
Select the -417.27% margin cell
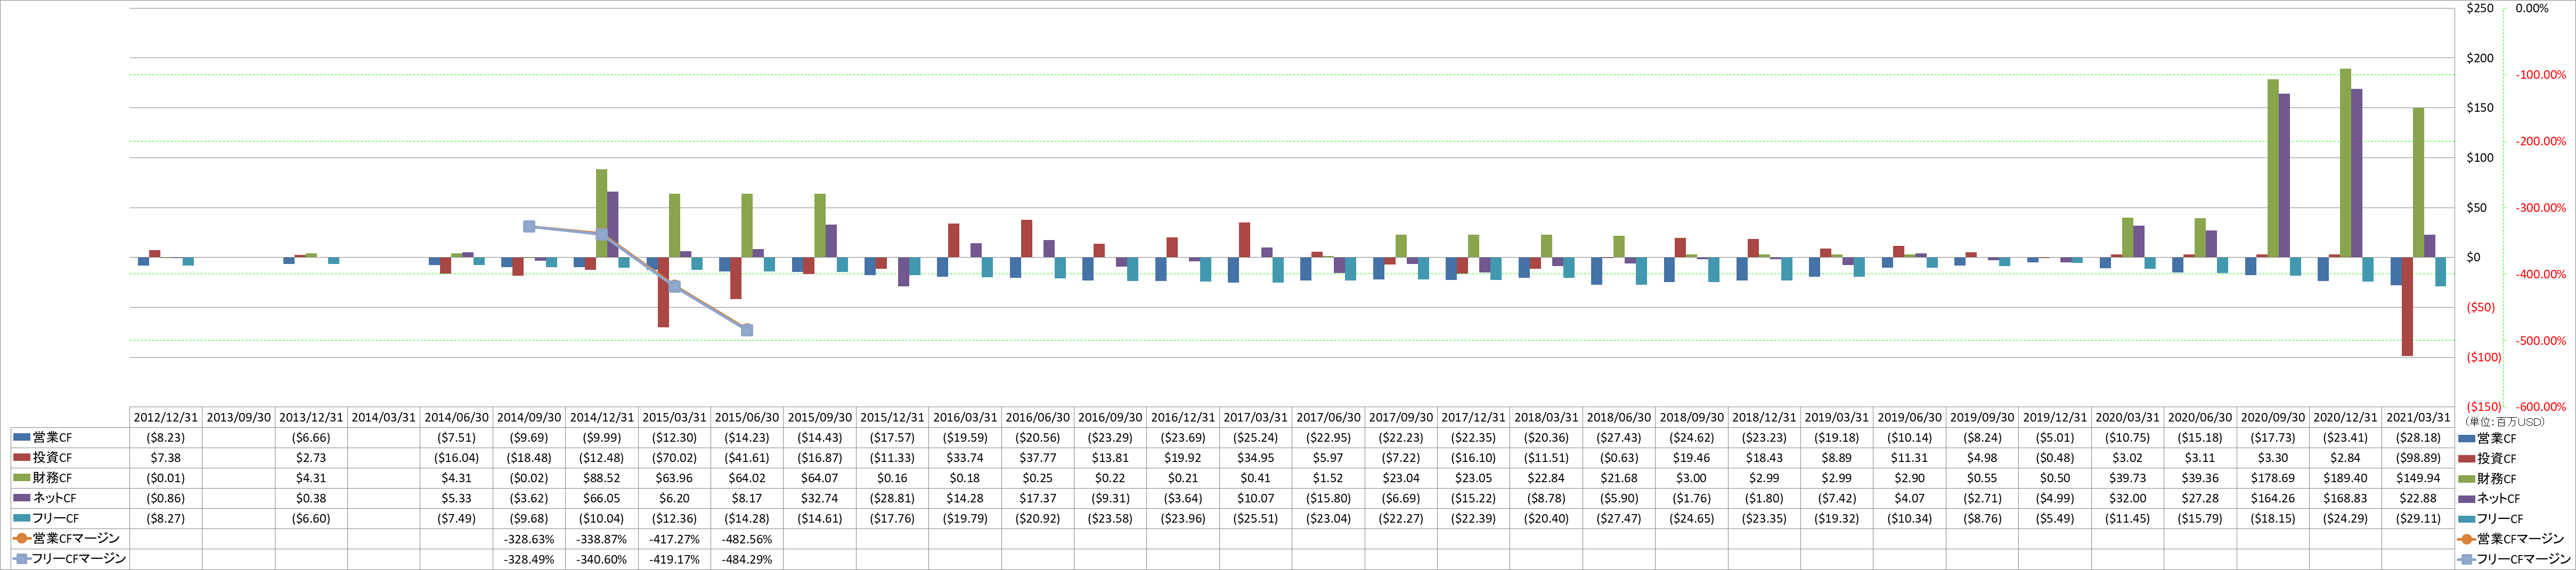click(675, 539)
